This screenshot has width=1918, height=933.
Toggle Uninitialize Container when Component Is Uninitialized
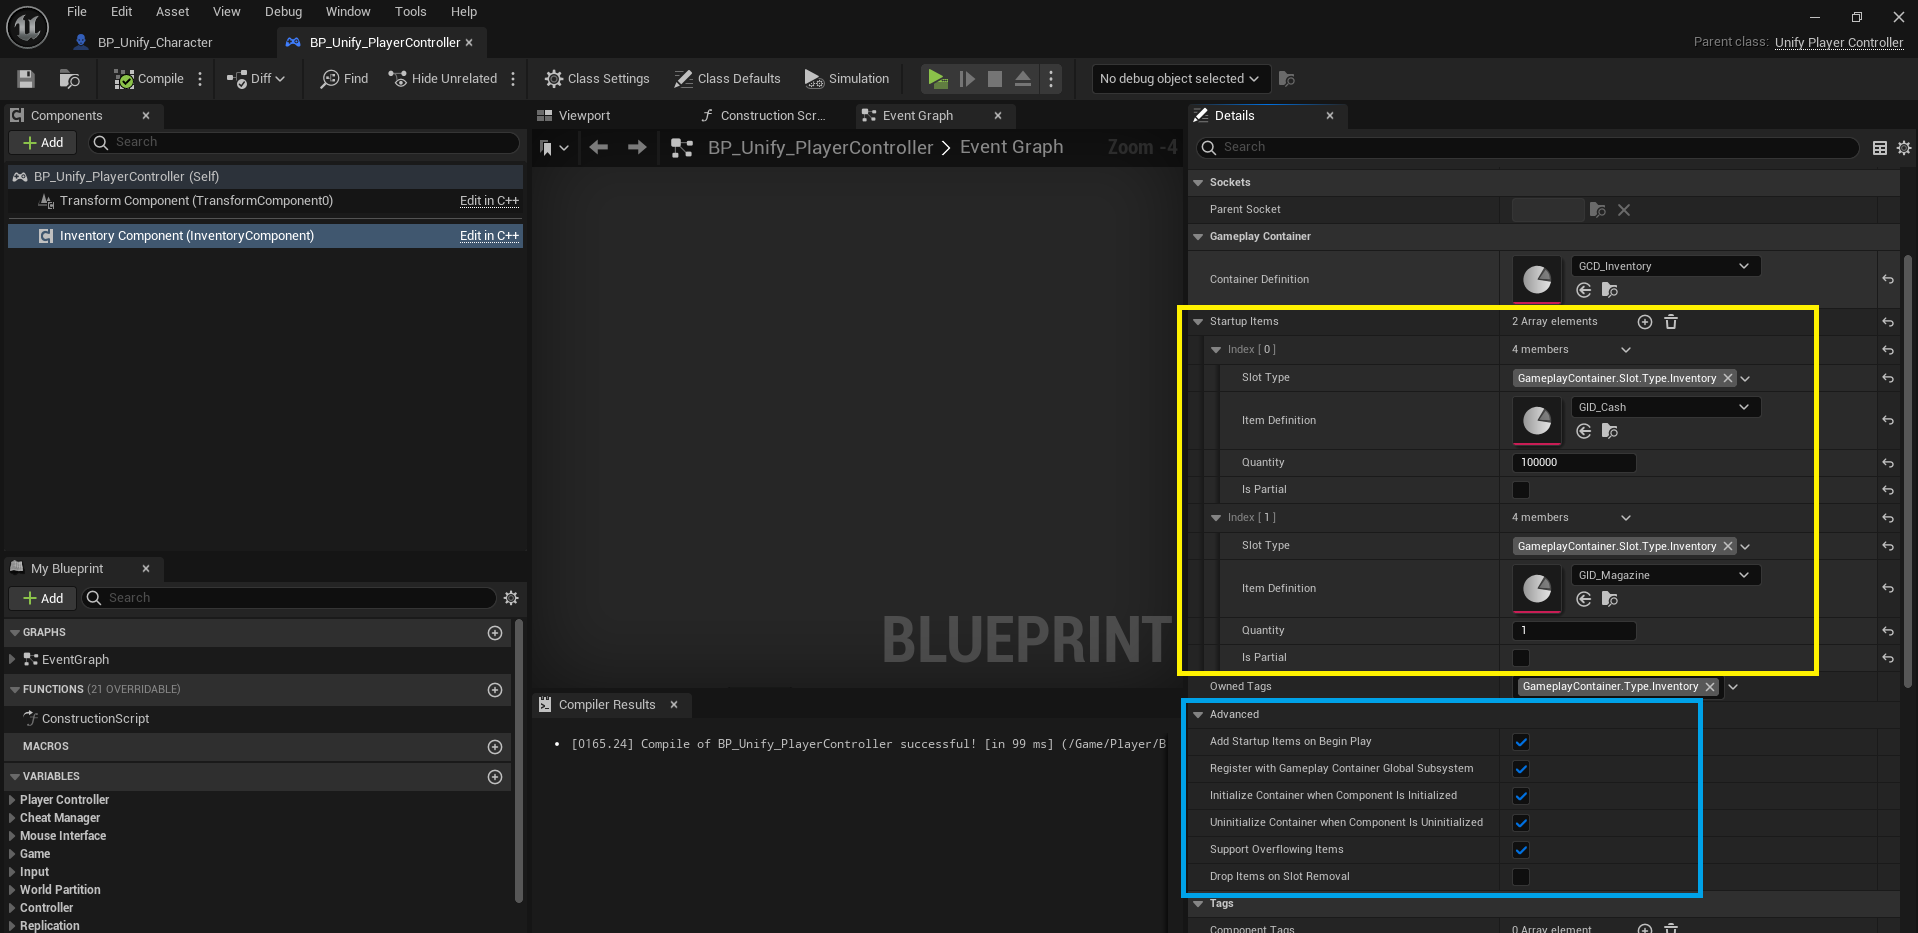pyautogui.click(x=1521, y=823)
